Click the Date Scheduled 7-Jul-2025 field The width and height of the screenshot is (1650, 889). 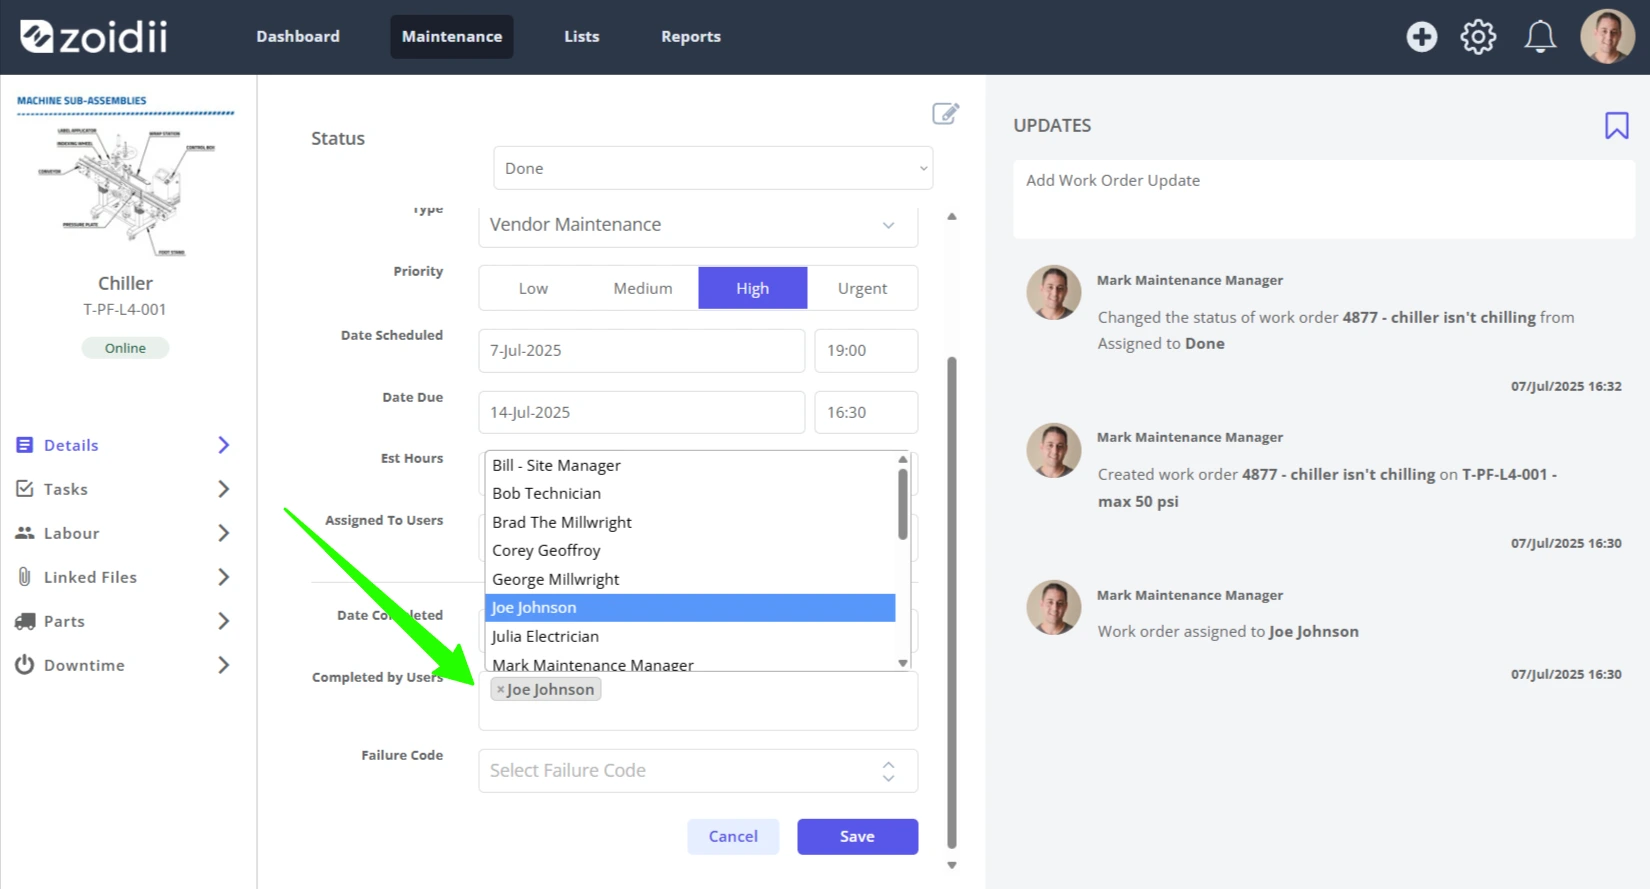pos(641,351)
